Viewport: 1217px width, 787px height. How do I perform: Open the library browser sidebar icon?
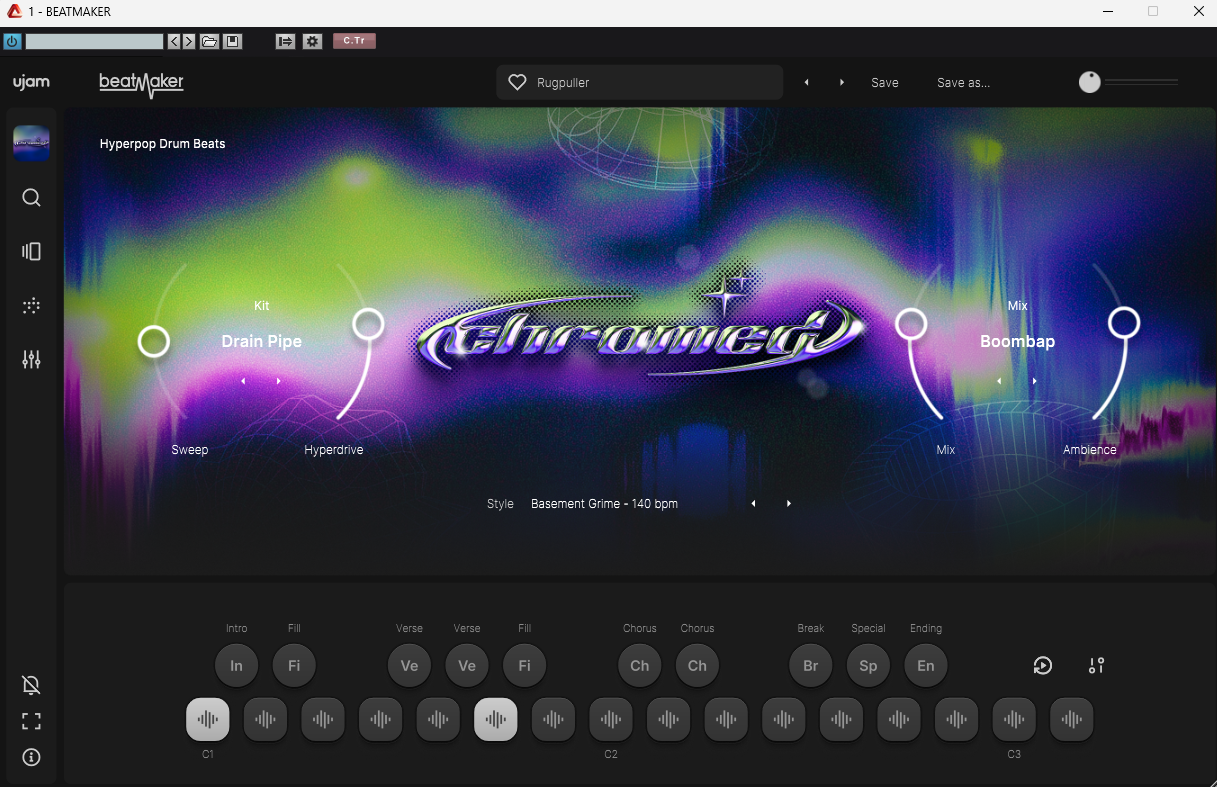coord(31,252)
